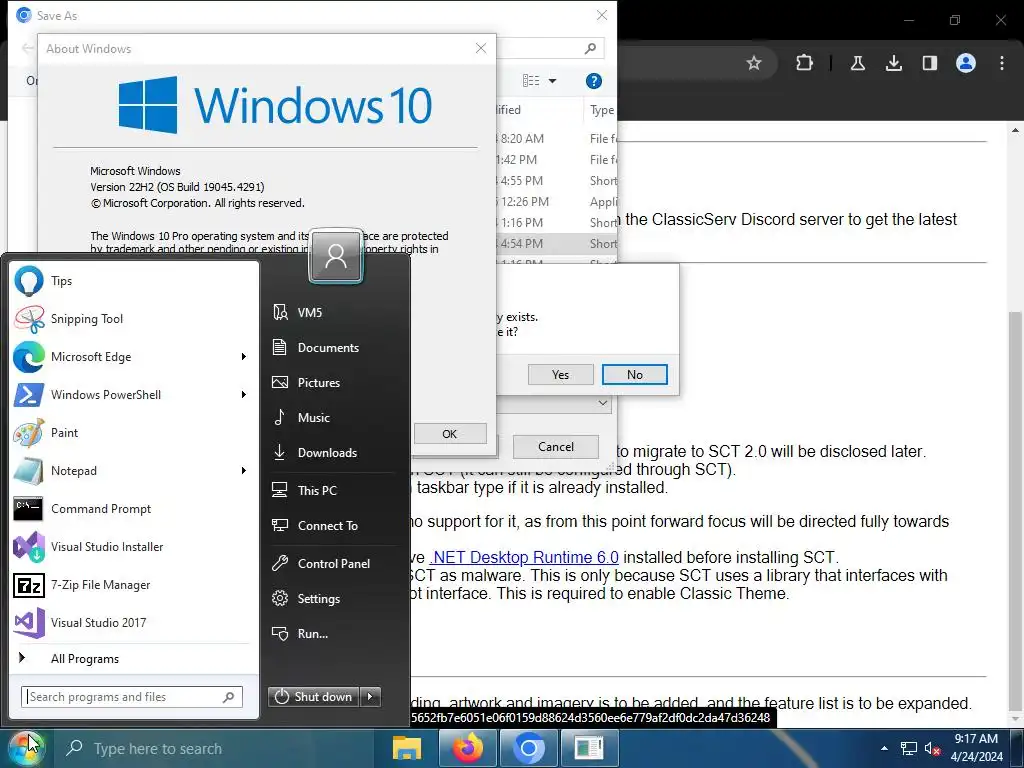Click OK in About Windows dialog
The width and height of the screenshot is (1024, 768).
tap(450, 434)
